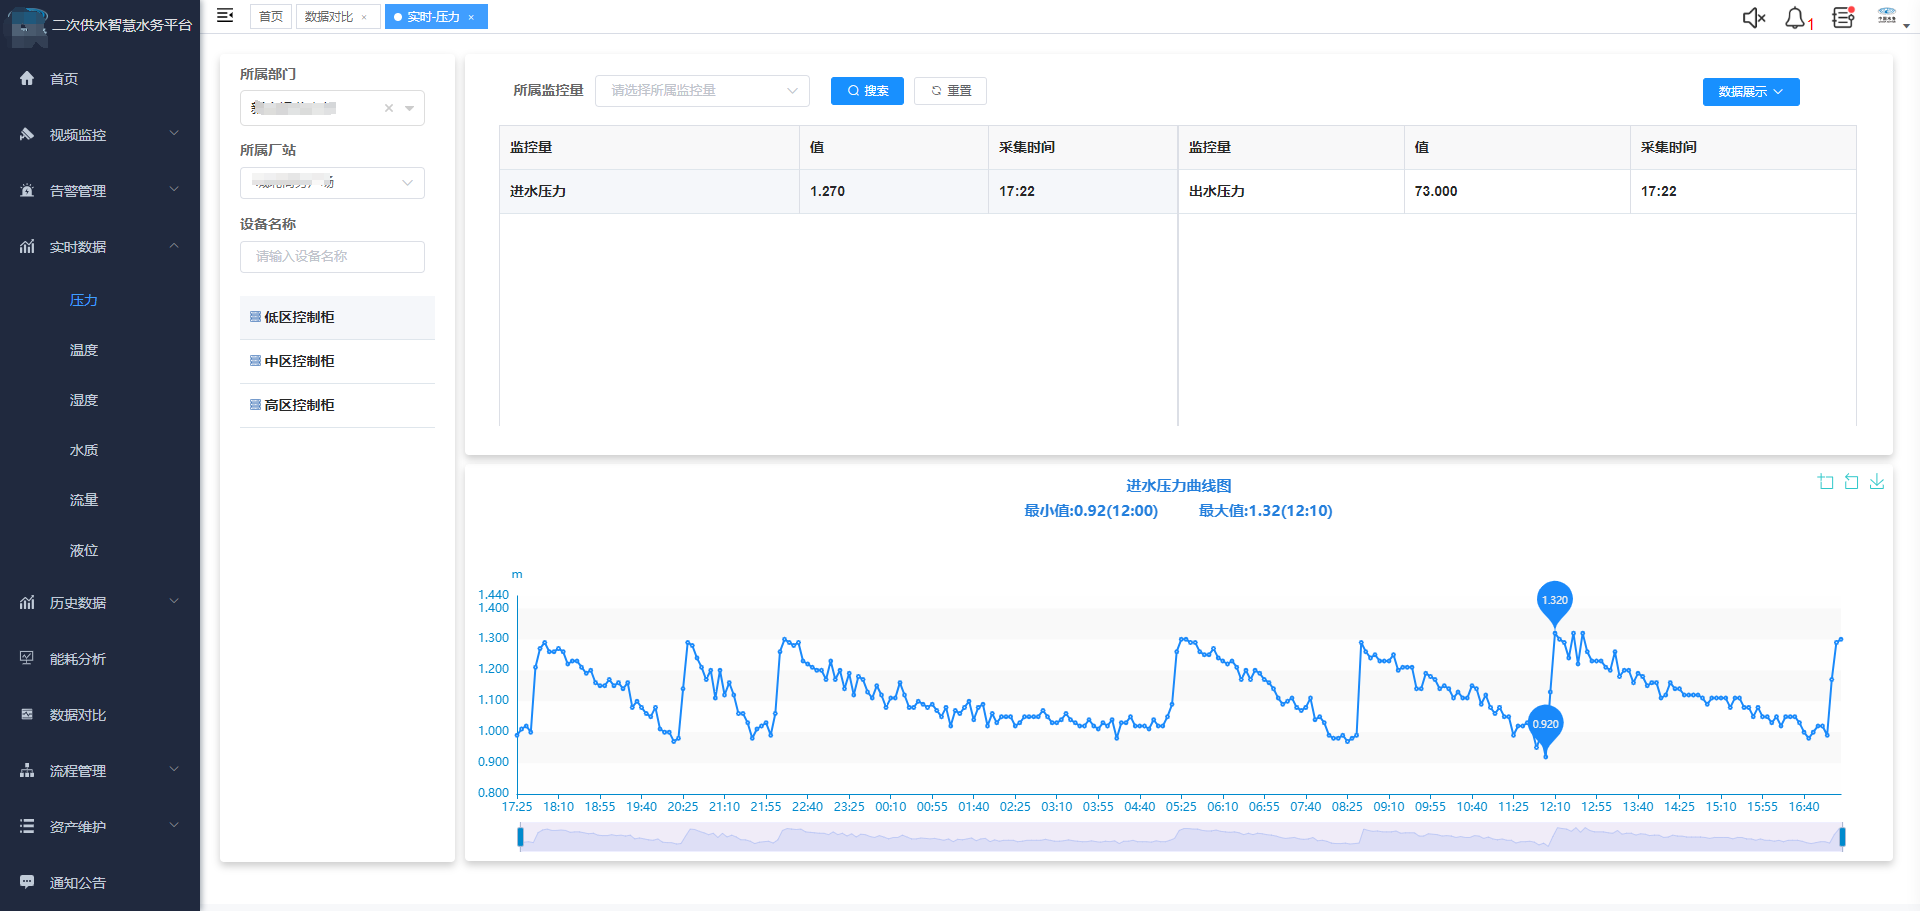Open the 压力 submenu item
Screen dimensions: 1920x911
[x=84, y=300]
